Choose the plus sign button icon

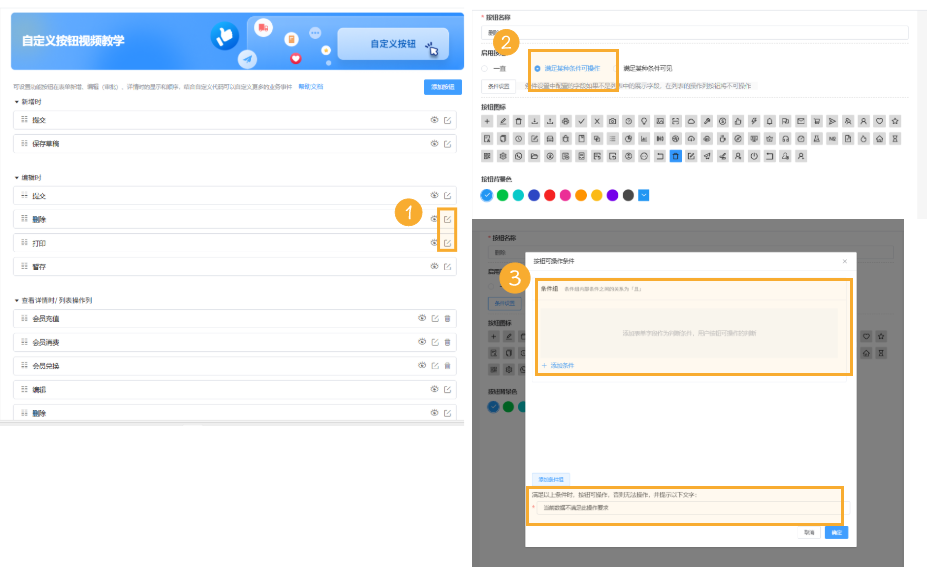[x=487, y=121]
